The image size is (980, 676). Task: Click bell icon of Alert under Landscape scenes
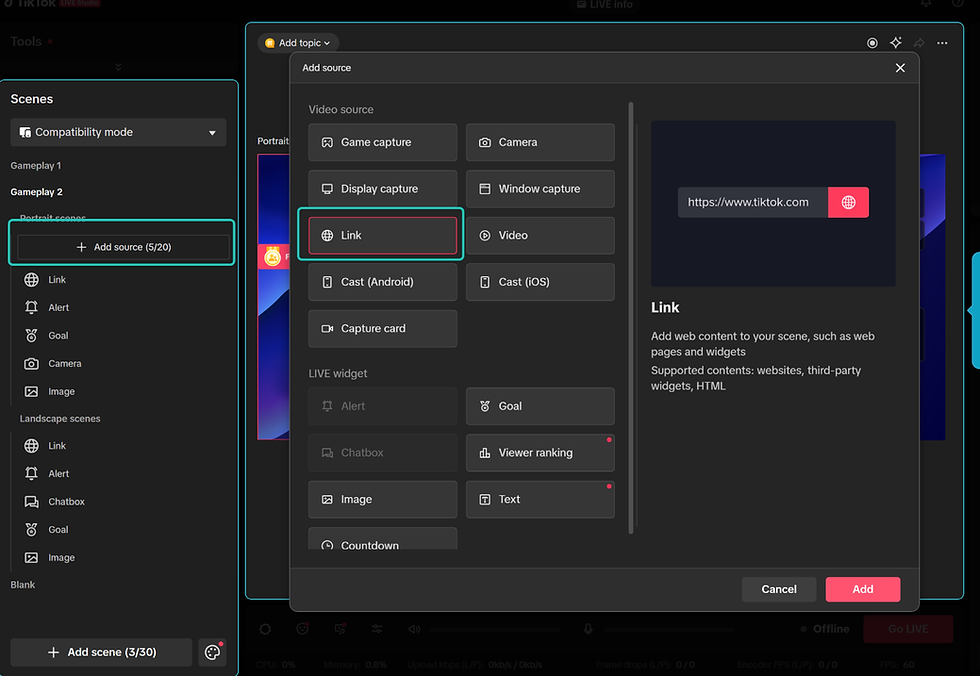pos(31,474)
